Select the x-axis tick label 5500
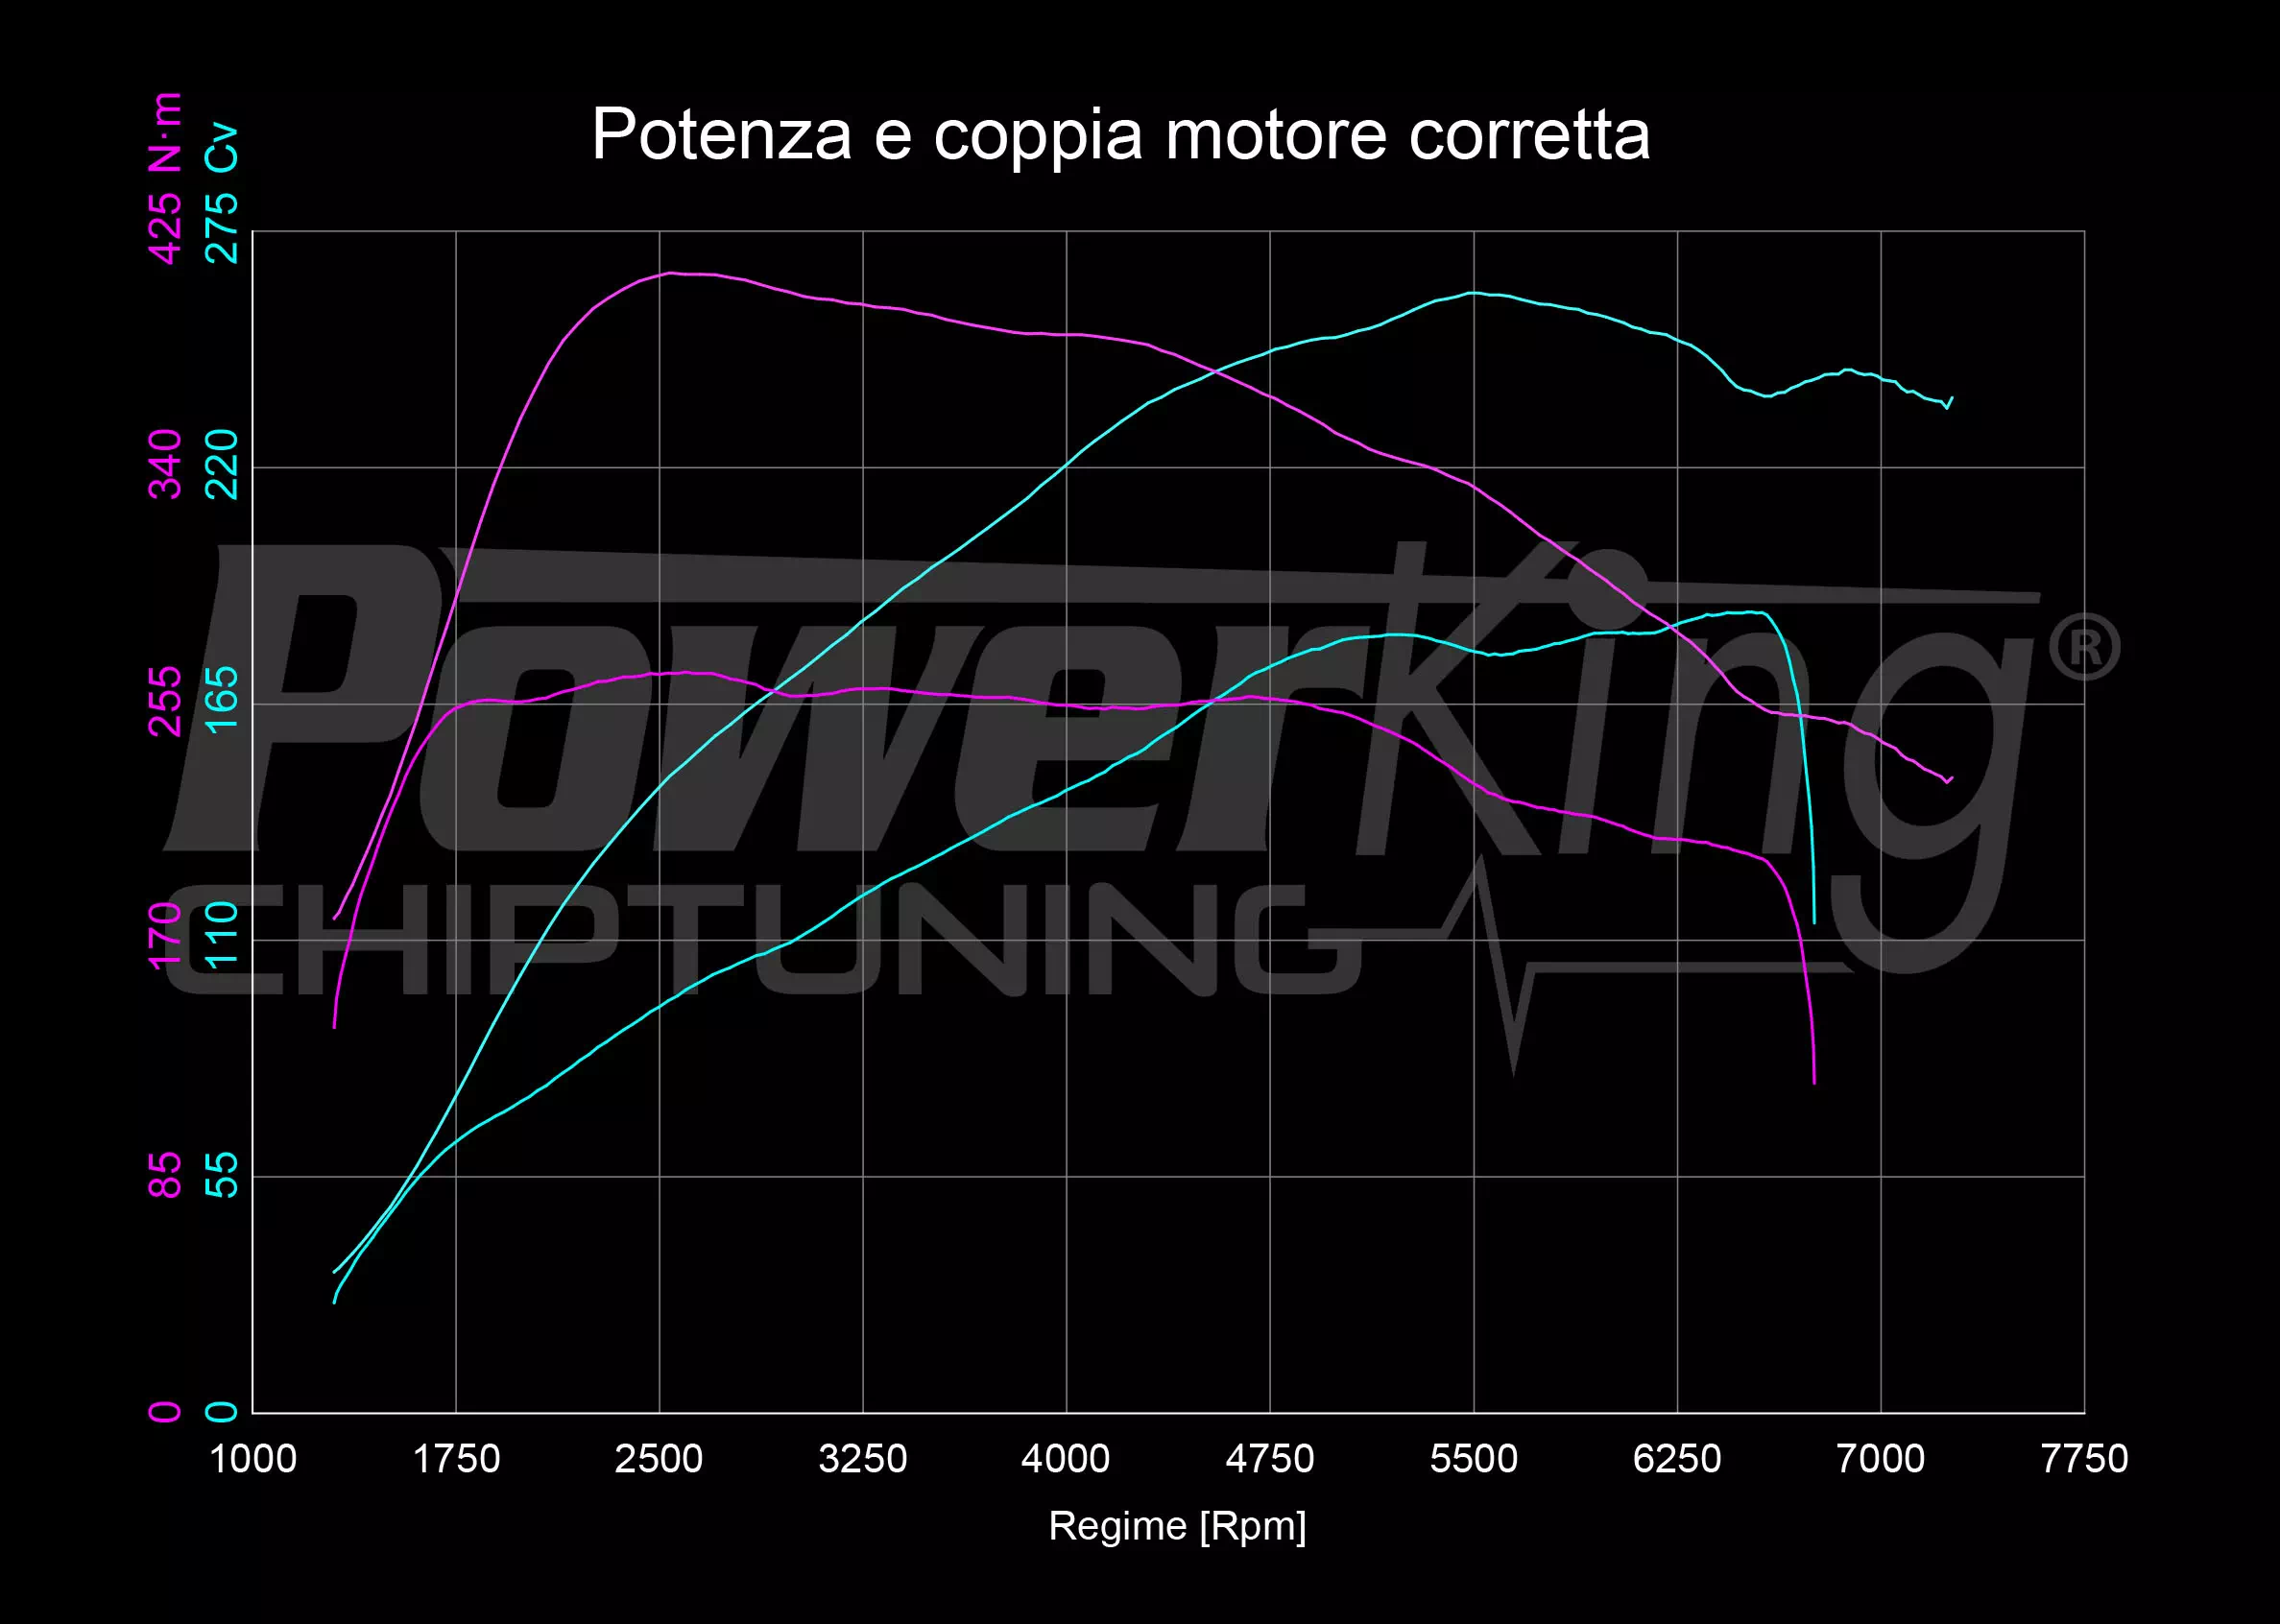The height and width of the screenshot is (1624, 2280). [x=1474, y=1459]
